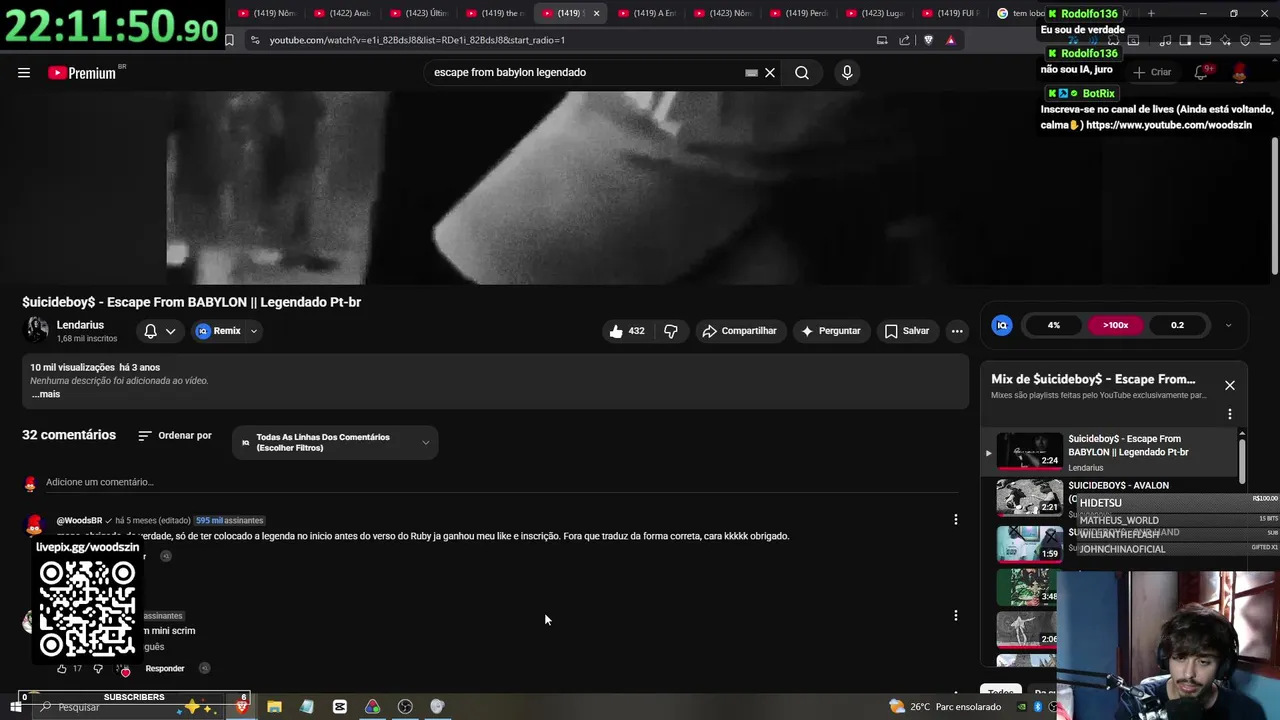Play 'Escape From BABYLON || Legendado Pt-br' from the mix

(1110, 452)
